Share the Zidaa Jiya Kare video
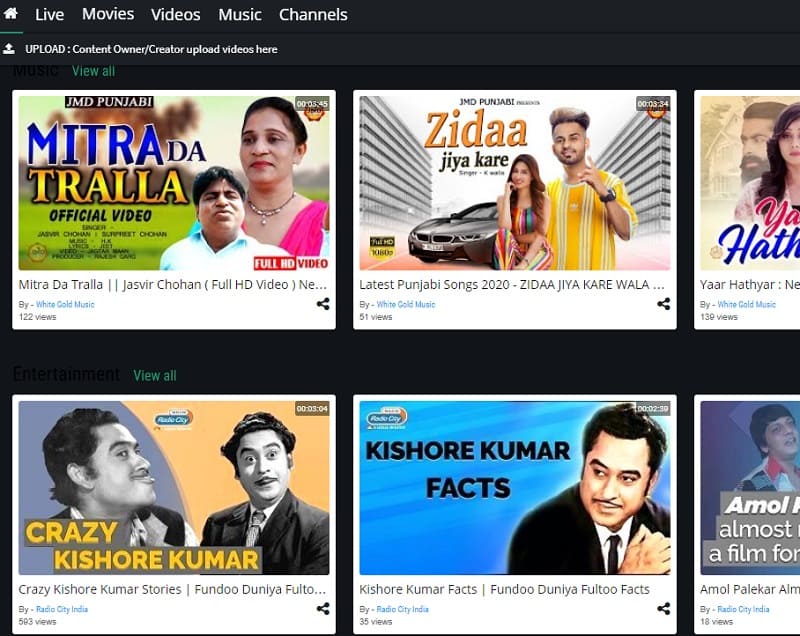 (x=663, y=304)
